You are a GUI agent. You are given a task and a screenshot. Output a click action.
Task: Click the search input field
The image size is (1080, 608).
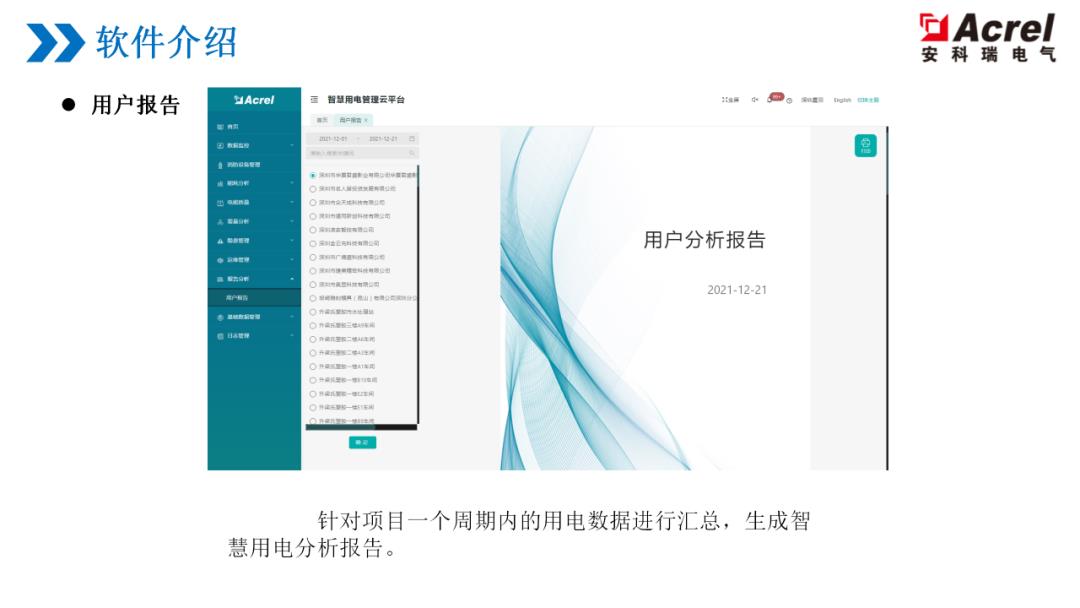pos(355,153)
